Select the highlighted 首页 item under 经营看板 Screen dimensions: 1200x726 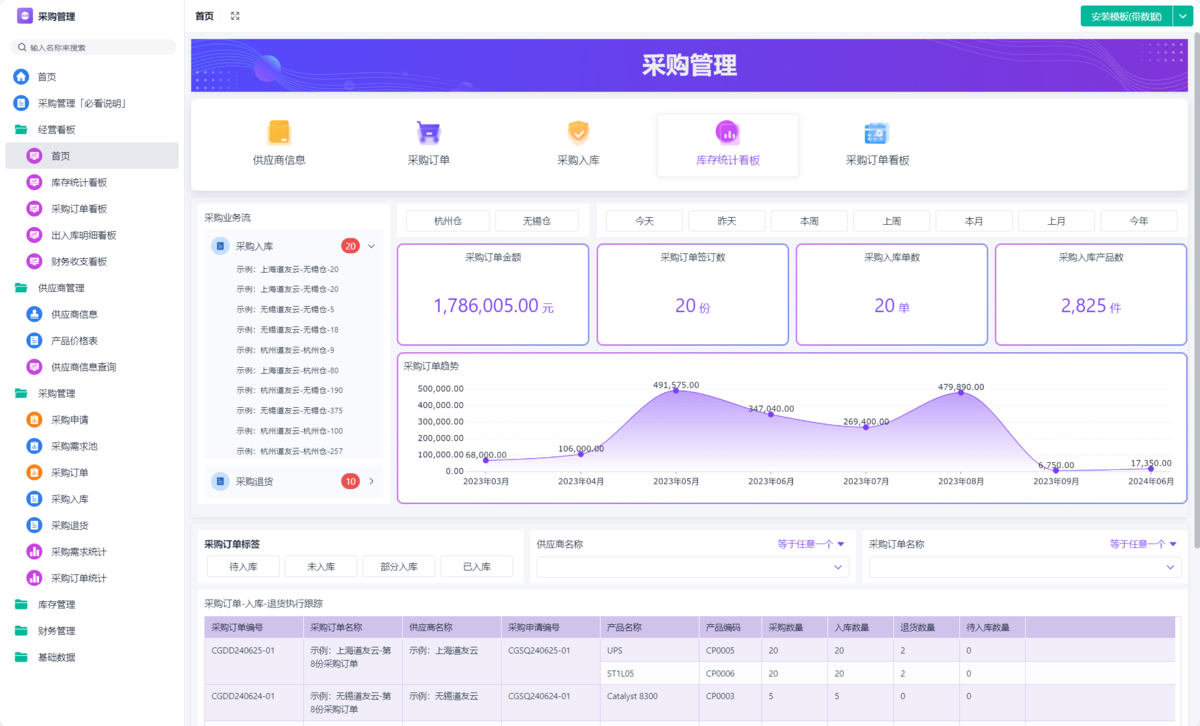point(91,156)
